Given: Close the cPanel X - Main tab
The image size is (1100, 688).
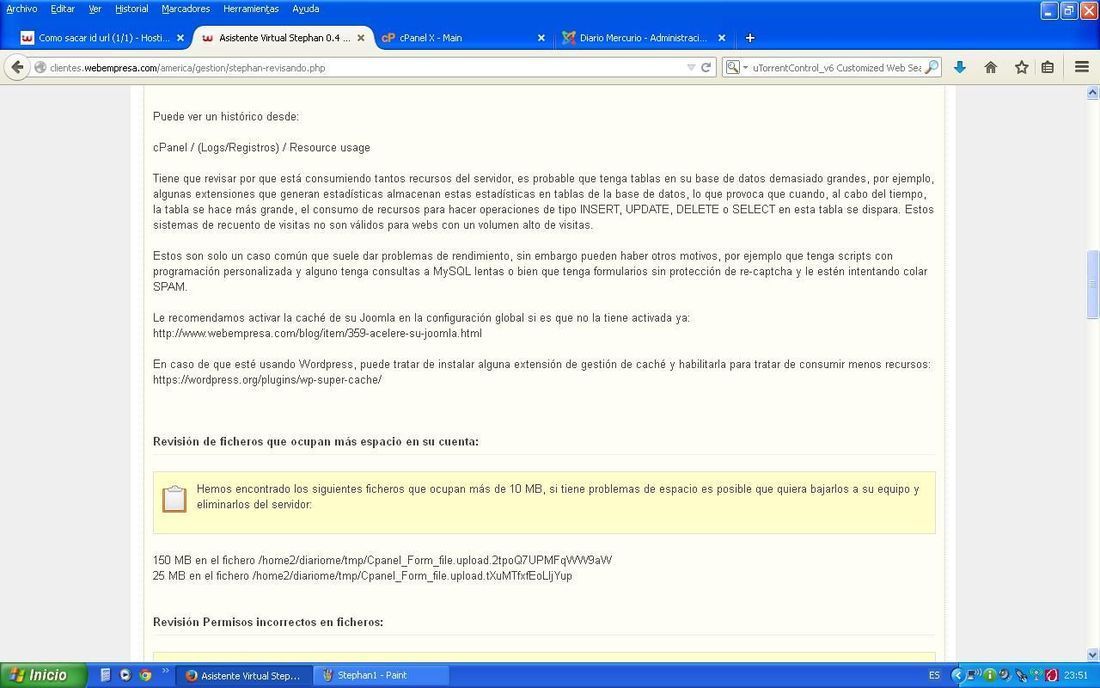Looking at the screenshot, I should [x=541, y=38].
